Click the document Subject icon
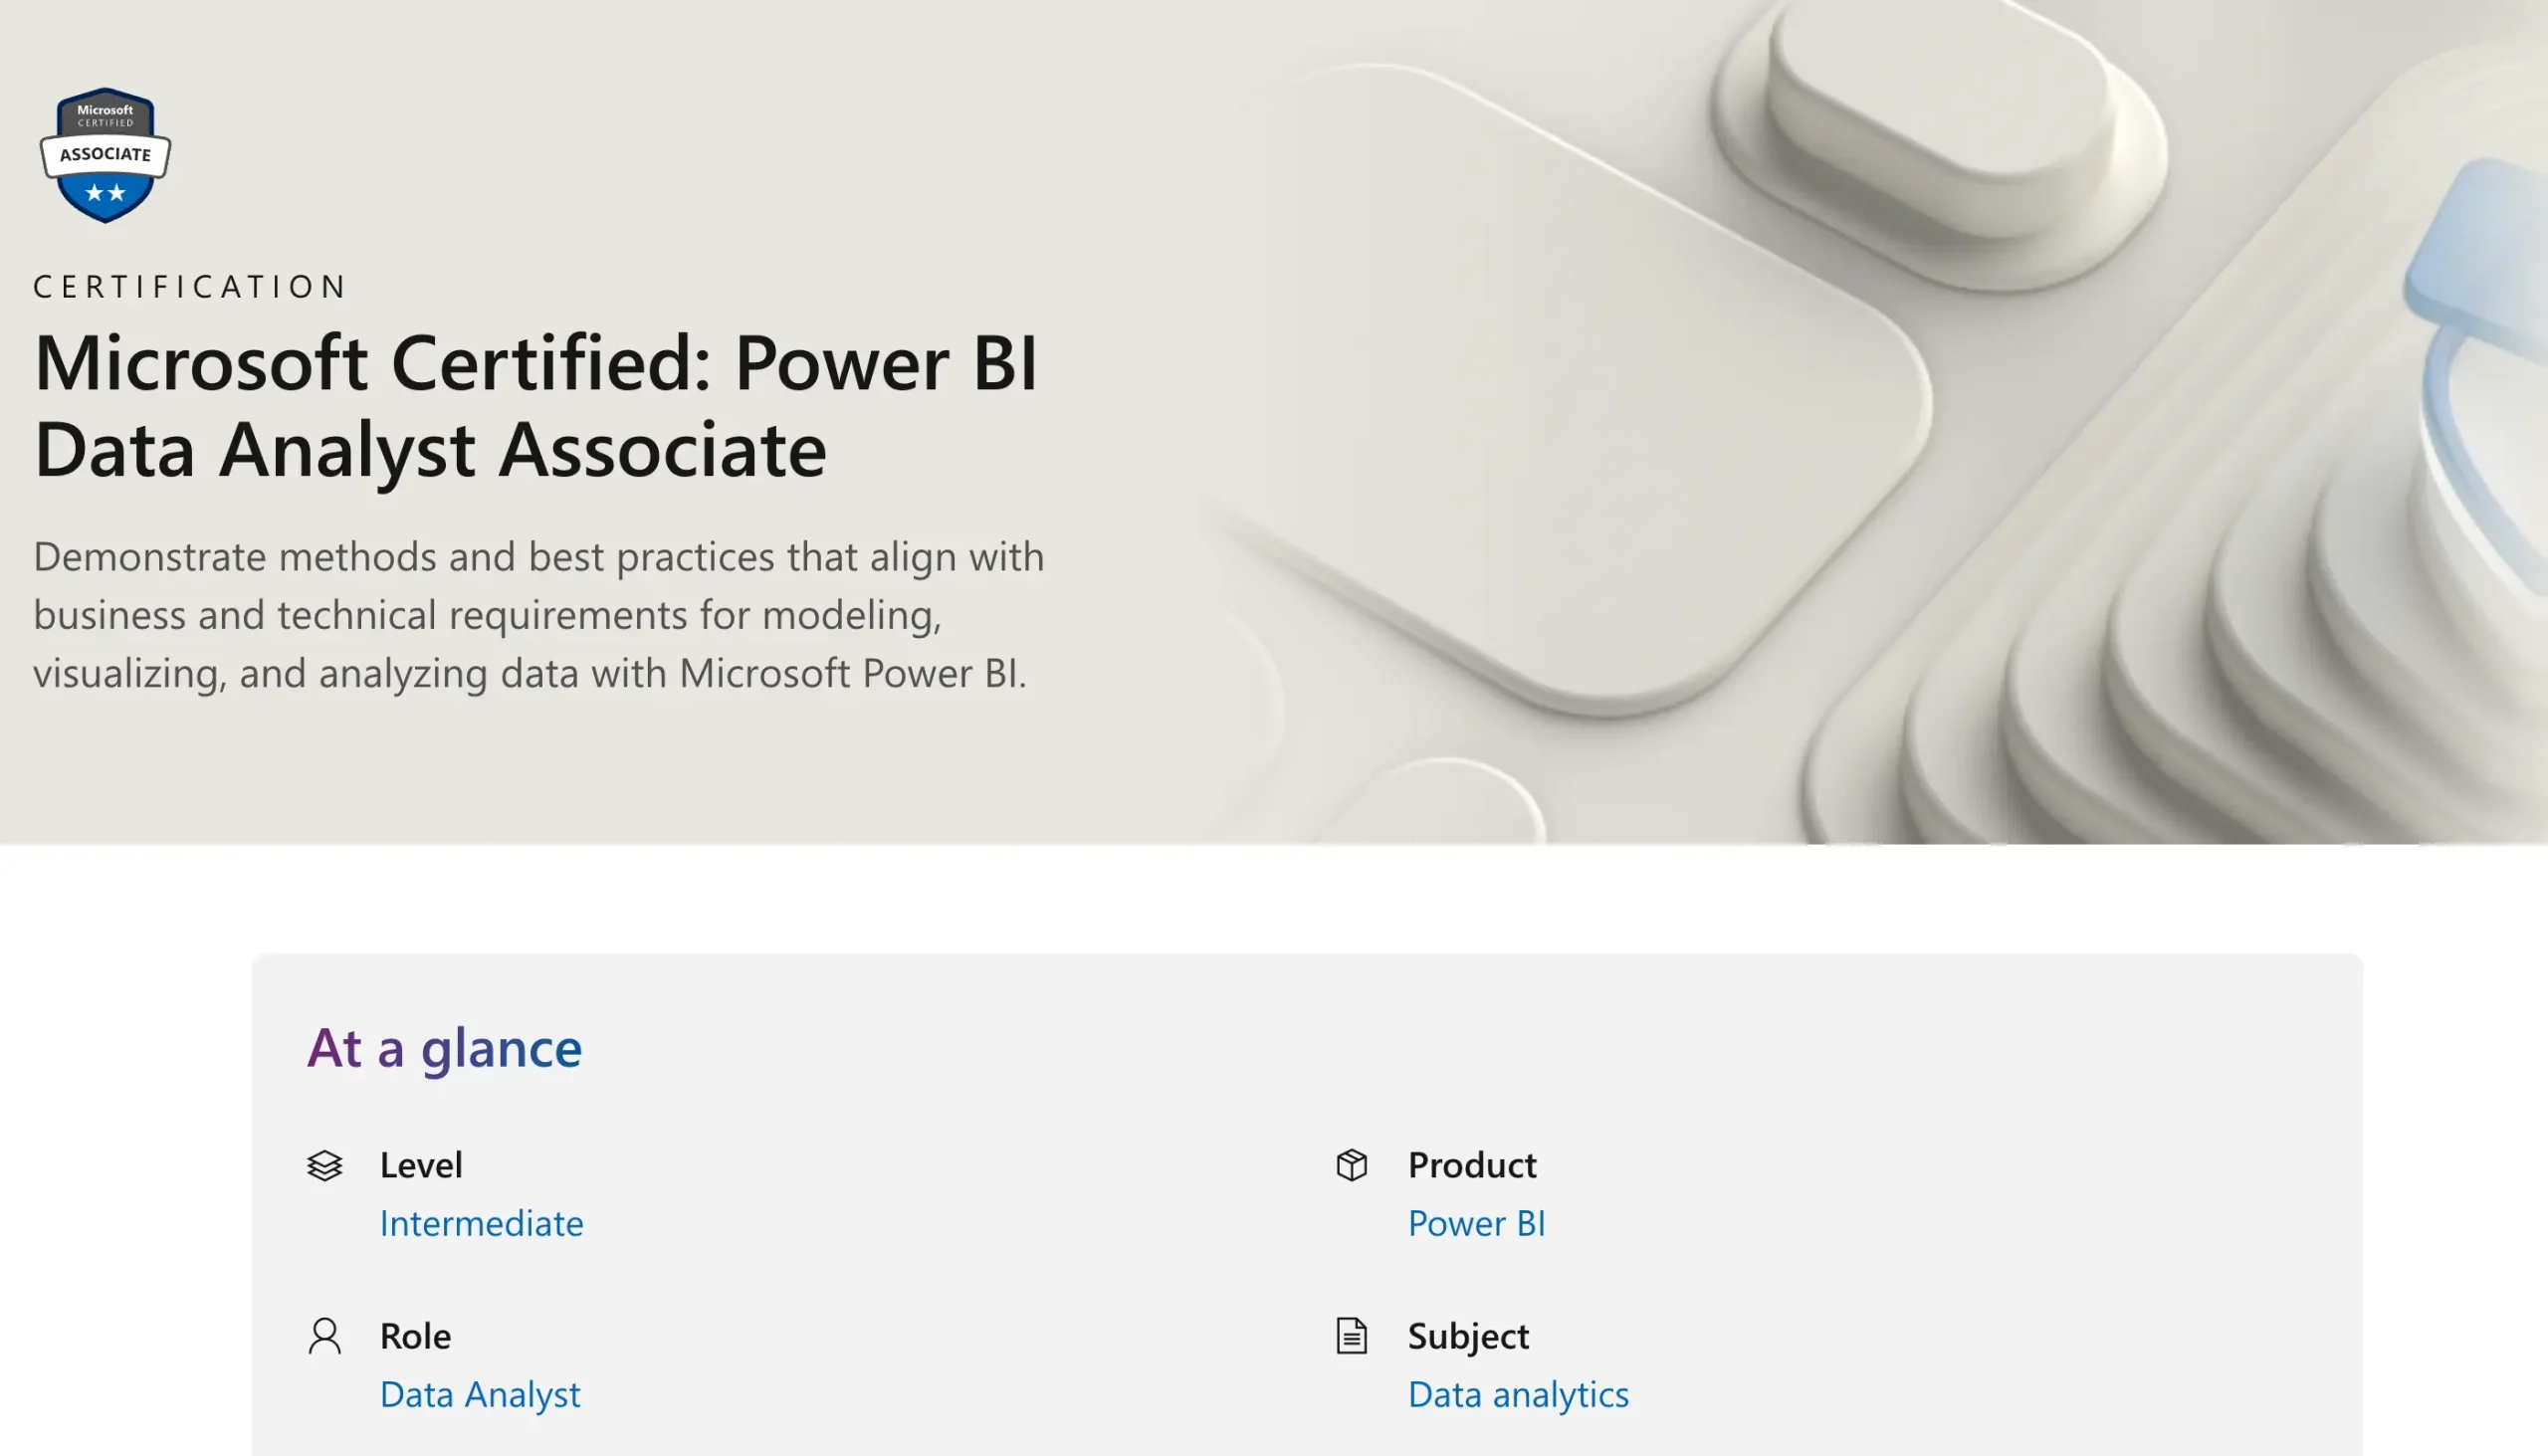The image size is (2548, 1456). coord(1351,1336)
